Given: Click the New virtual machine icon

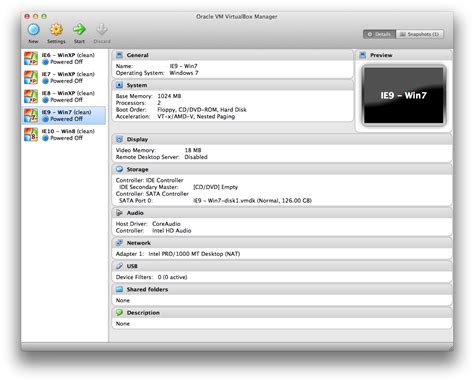Looking at the screenshot, I should click(33, 30).
